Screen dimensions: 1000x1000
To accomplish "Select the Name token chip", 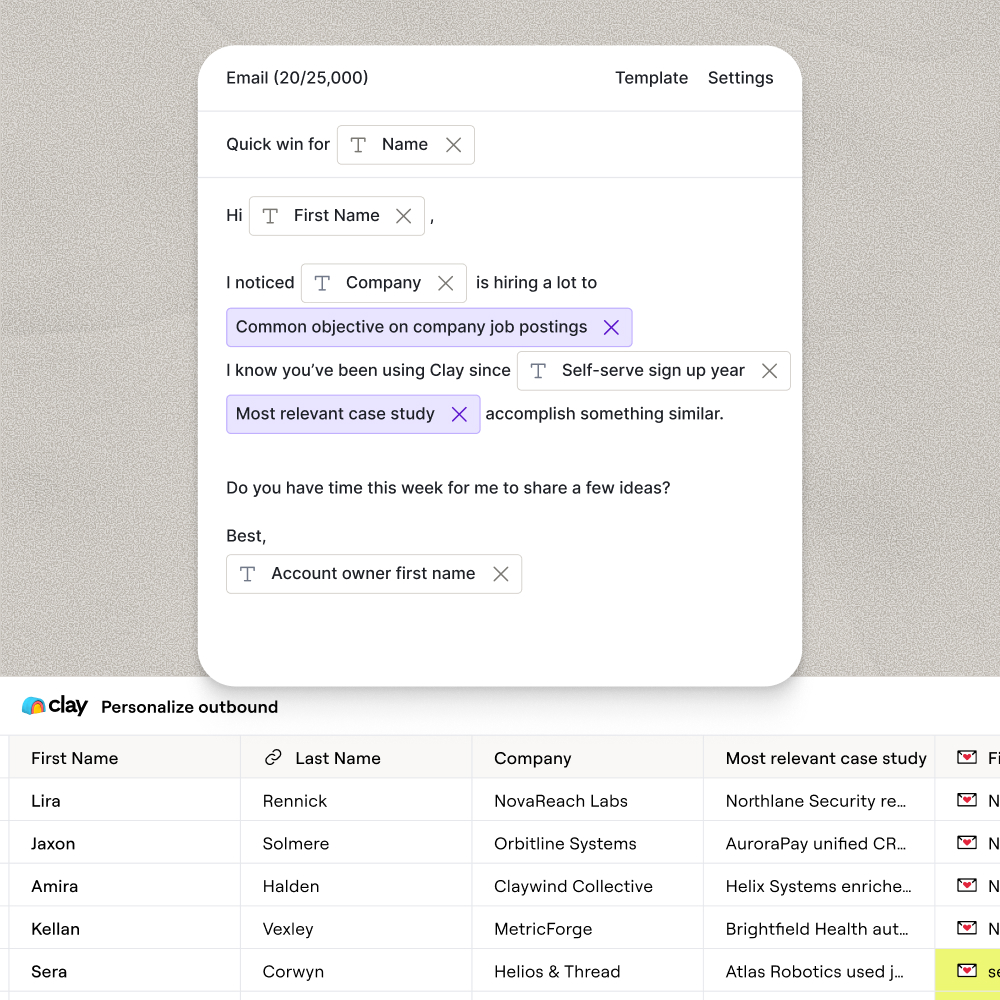I will pos(406,145).
